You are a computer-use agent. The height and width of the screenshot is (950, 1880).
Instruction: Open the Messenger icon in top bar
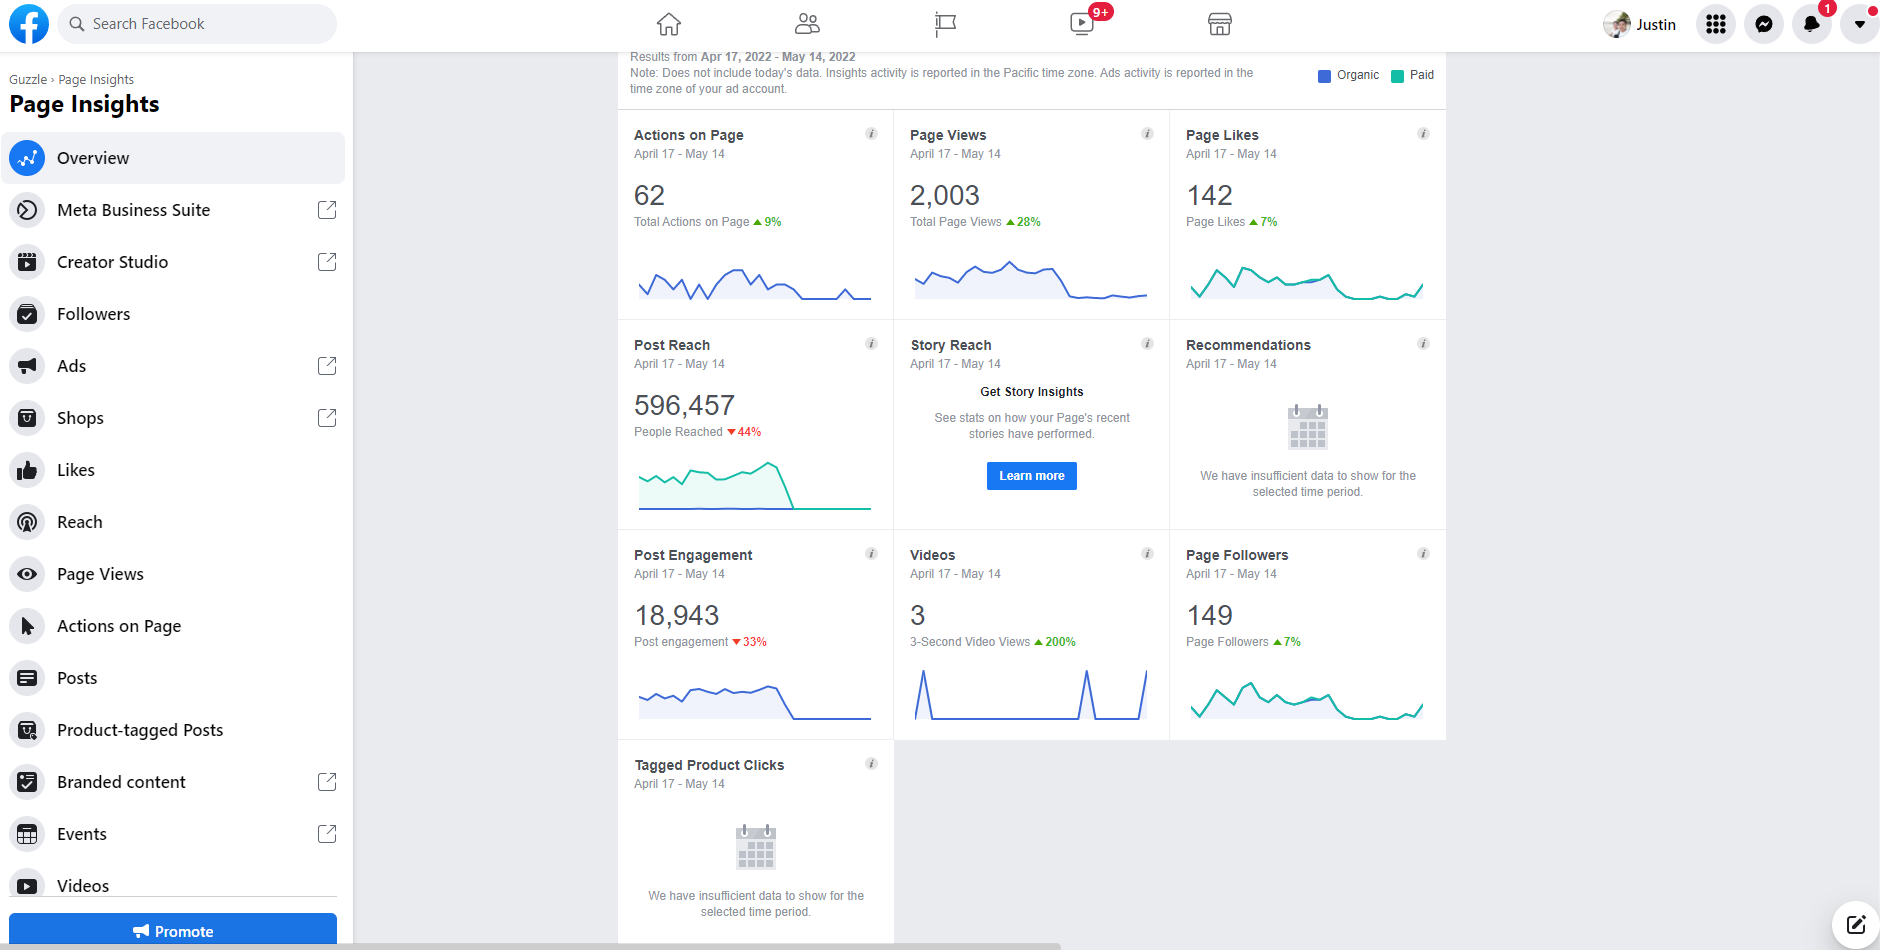(x=1764, y=25)
